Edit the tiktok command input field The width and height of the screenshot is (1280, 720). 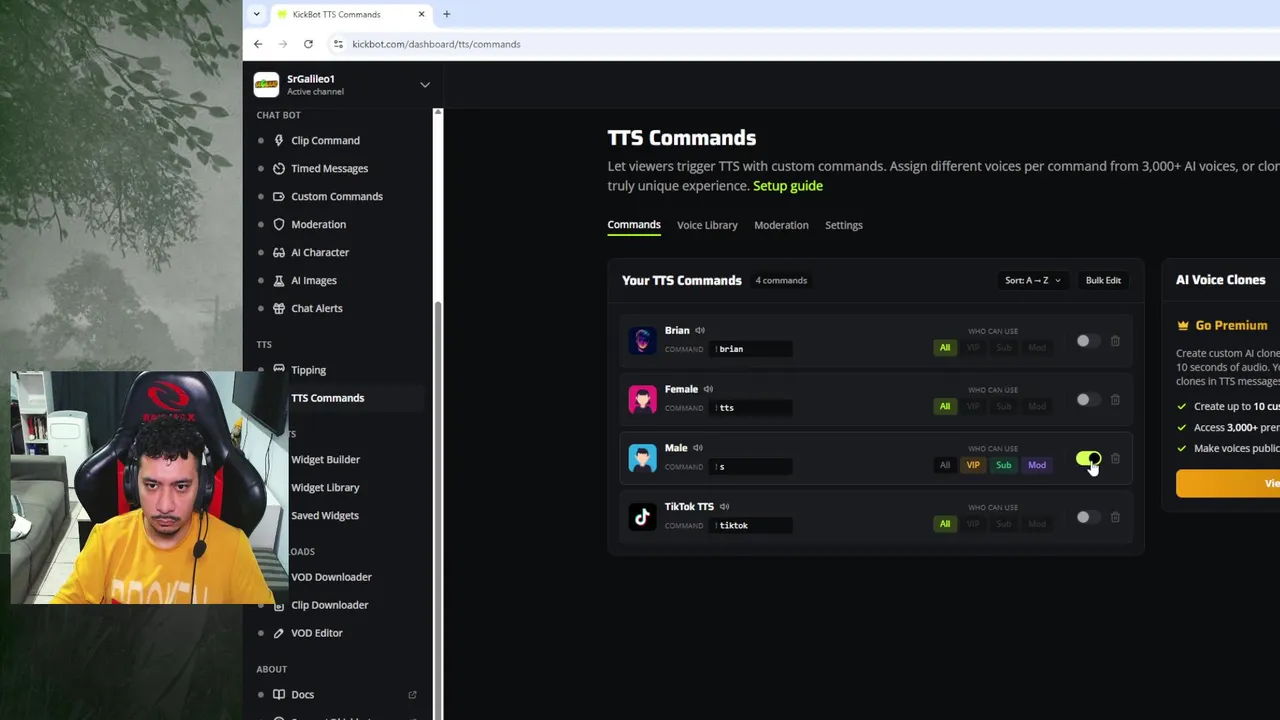751,526
